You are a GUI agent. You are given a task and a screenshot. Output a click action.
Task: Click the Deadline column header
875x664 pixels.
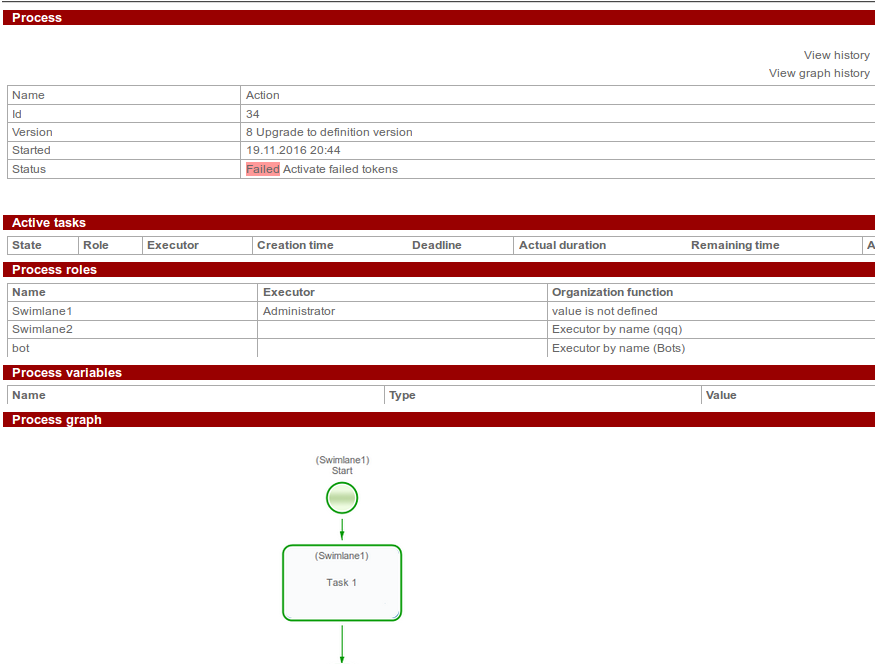[437, 245]
